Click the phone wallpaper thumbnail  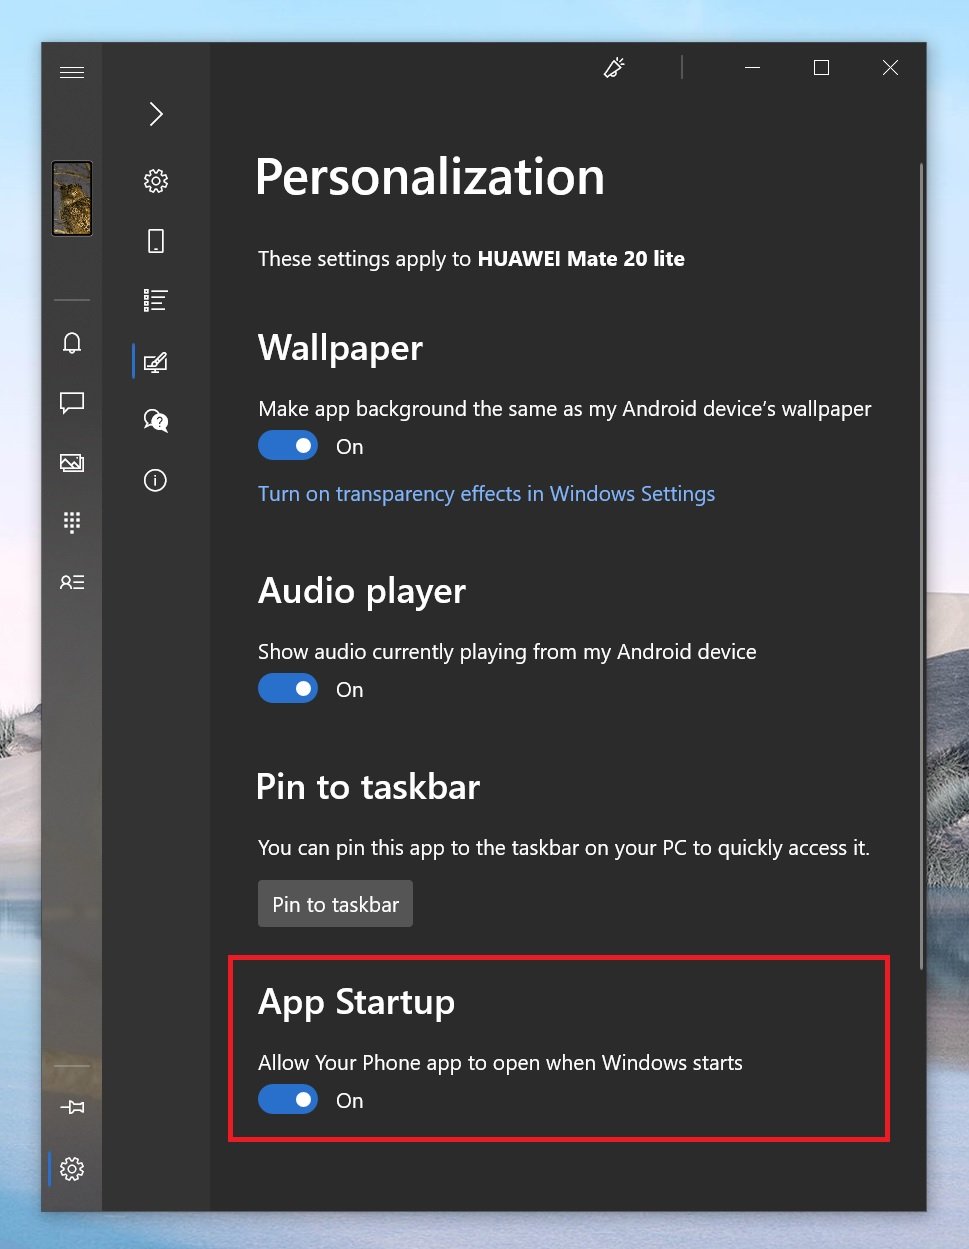[72, 198]
